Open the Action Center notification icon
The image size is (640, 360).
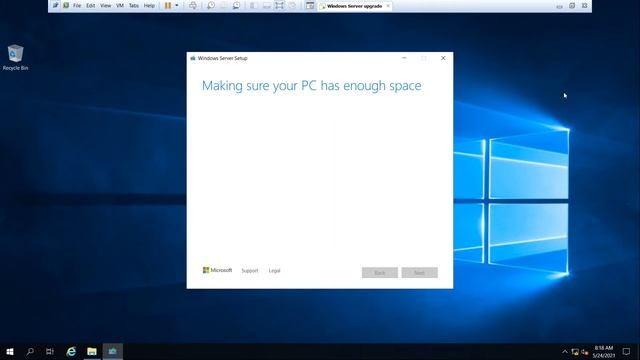[x=626, y=351]
